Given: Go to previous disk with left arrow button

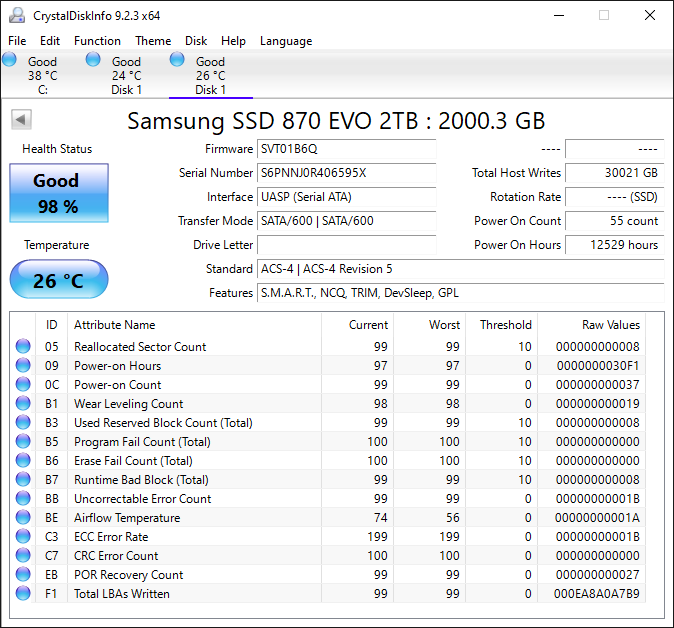Looking at the screenshot, I should click(21, 119).
